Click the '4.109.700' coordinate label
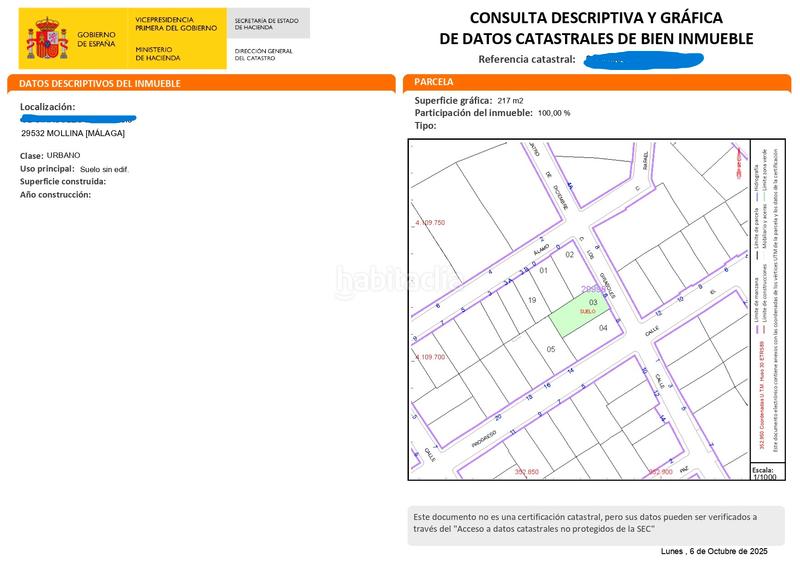This screenshot has width=800, height=565. (x=430, y=357)
